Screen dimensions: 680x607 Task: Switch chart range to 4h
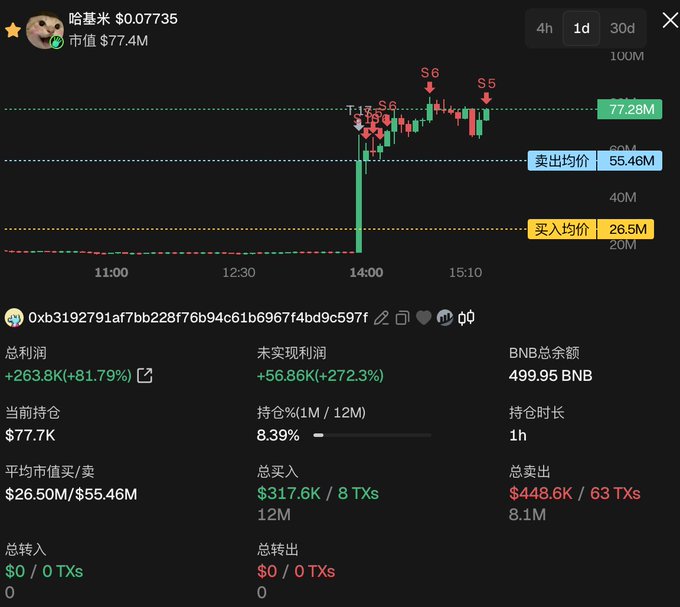point(544,29)
